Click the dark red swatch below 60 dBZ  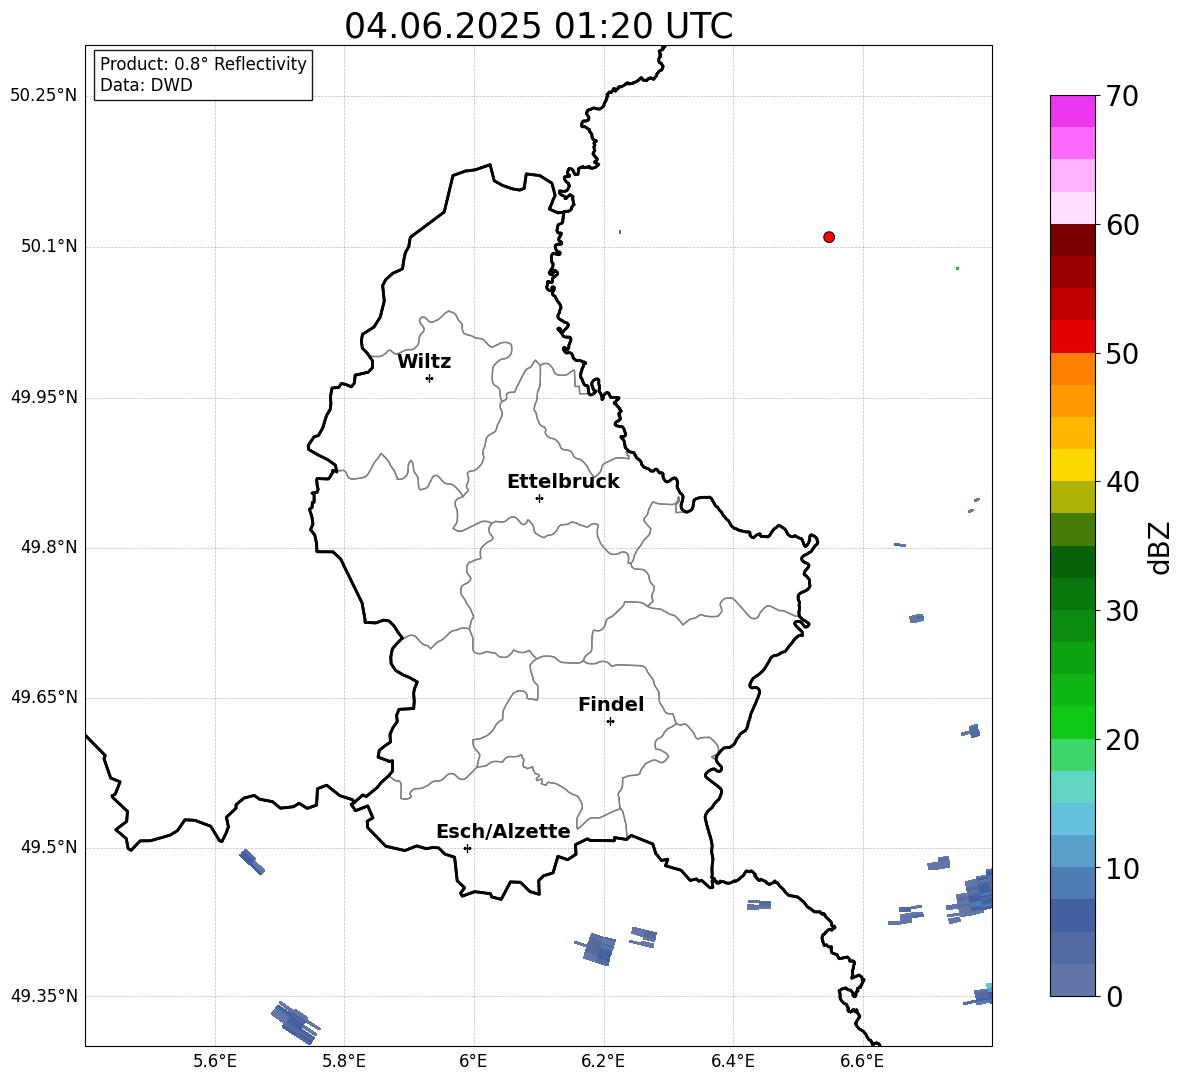point(1072,240)
